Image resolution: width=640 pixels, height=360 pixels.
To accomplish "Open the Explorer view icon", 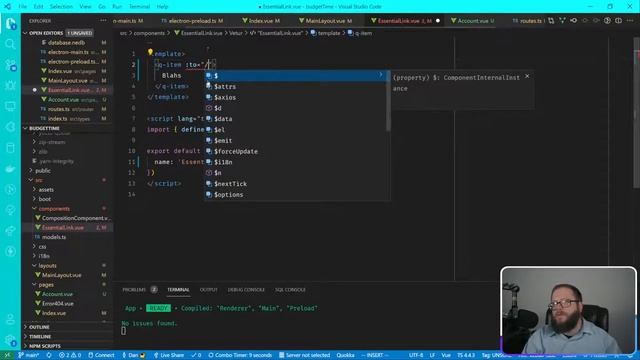I will (x=10, y=23).
